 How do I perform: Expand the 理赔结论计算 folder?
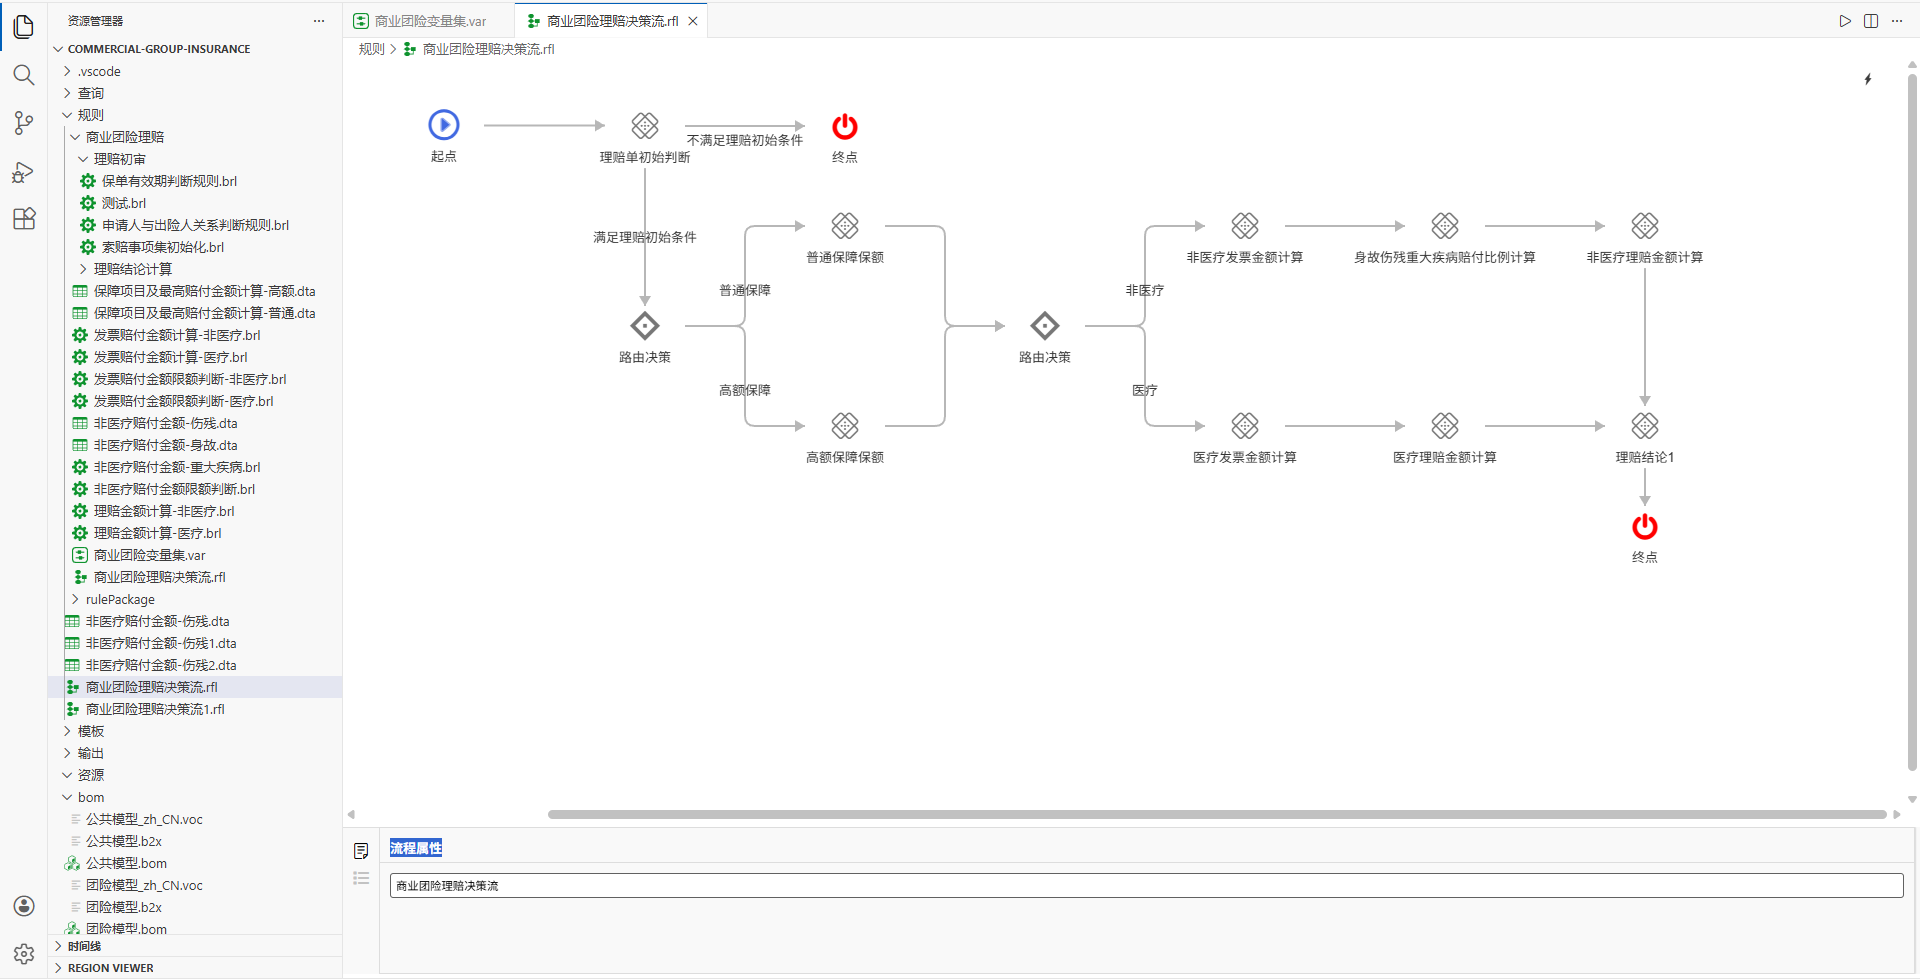(132, 269)
